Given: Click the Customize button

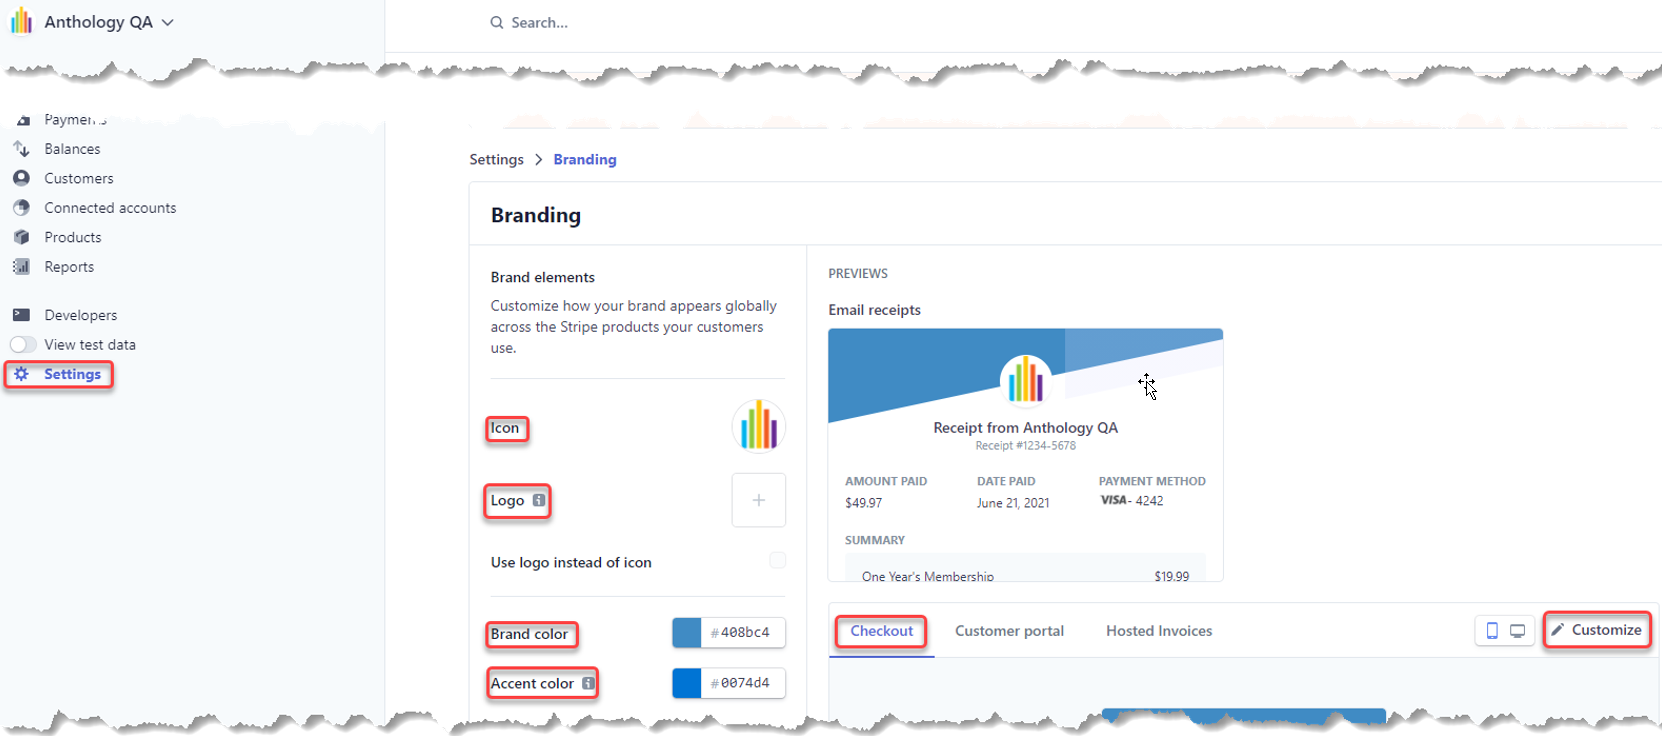Looking at the screenshot, I should (x=1596, y=630).
